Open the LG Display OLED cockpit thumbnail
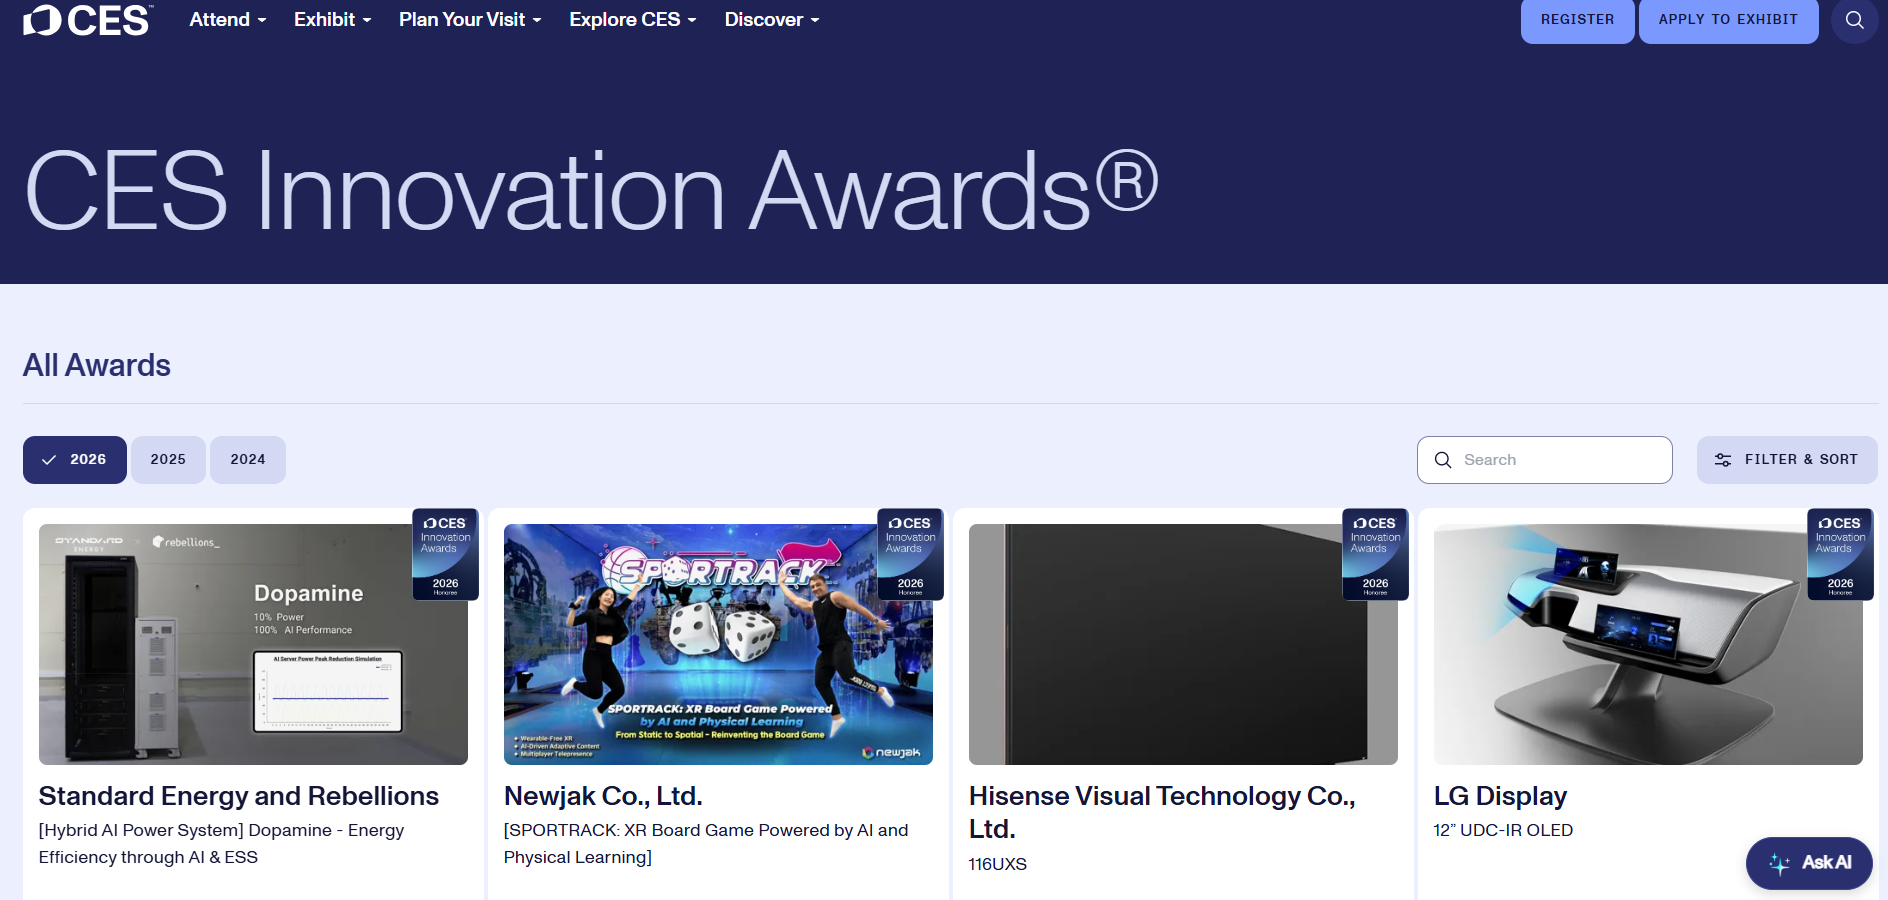1888x900 pixels. 1648,644
